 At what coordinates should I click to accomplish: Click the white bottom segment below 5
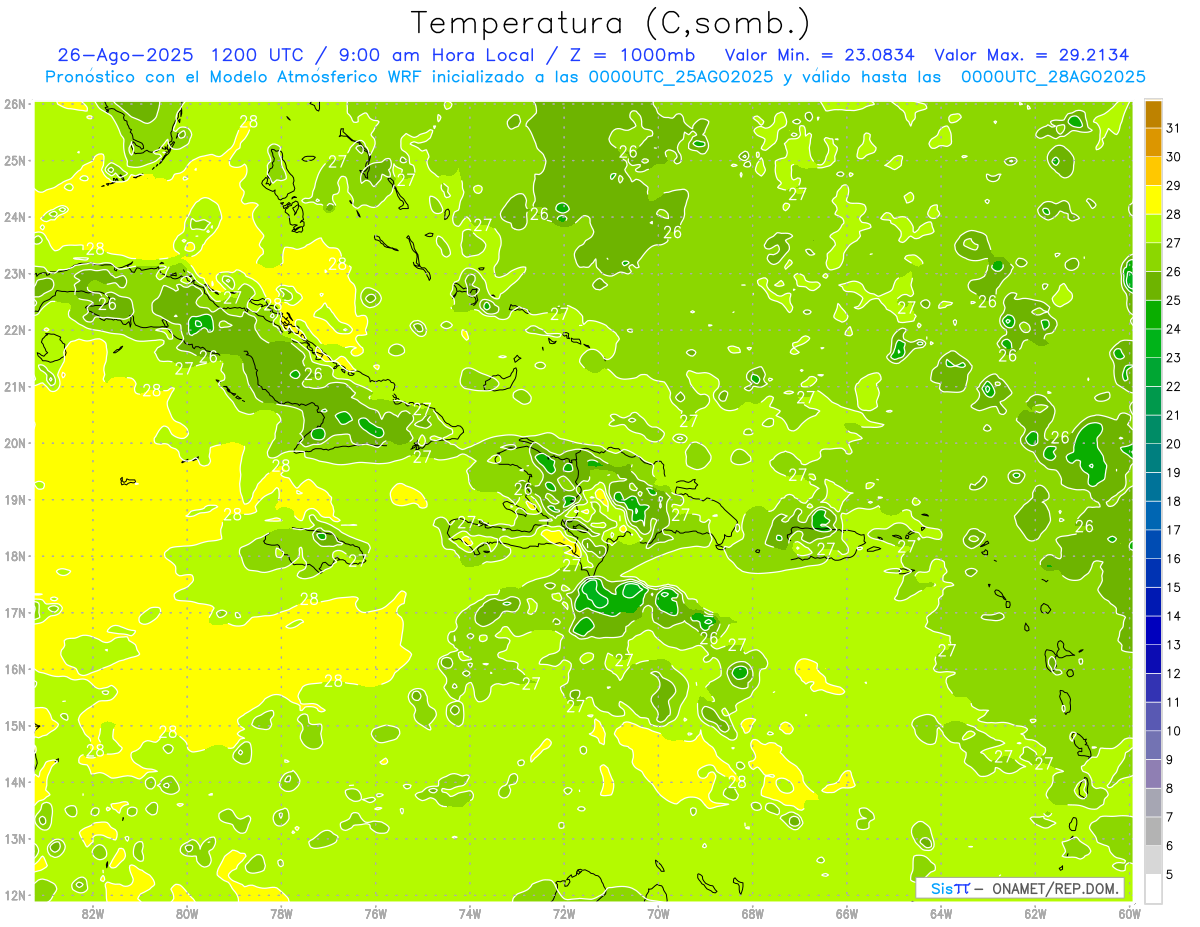pyautogui.click(x=1153, y=888)
